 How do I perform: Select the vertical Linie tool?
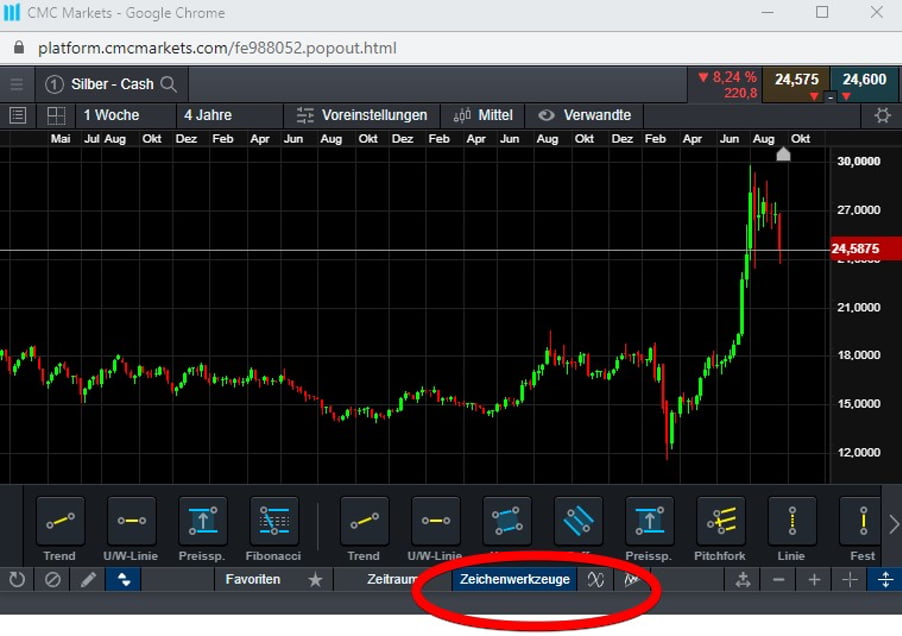click(x=792, y=522)
